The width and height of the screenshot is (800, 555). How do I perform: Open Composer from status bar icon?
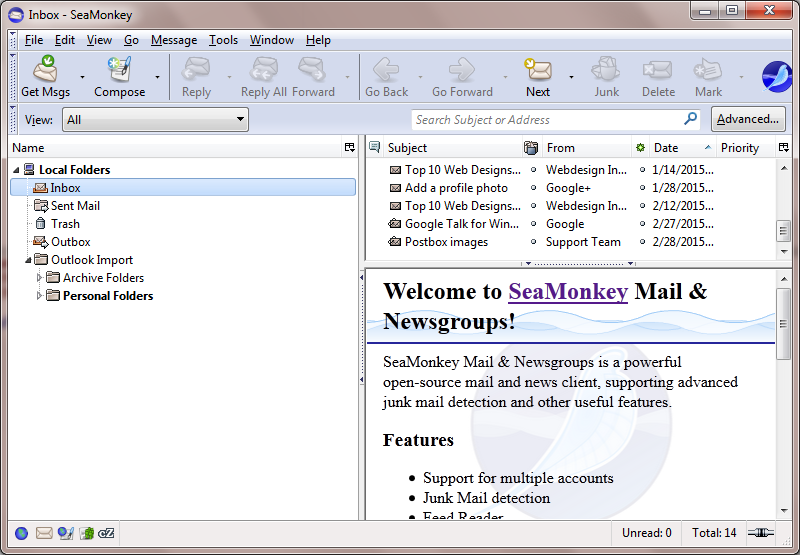66,534
